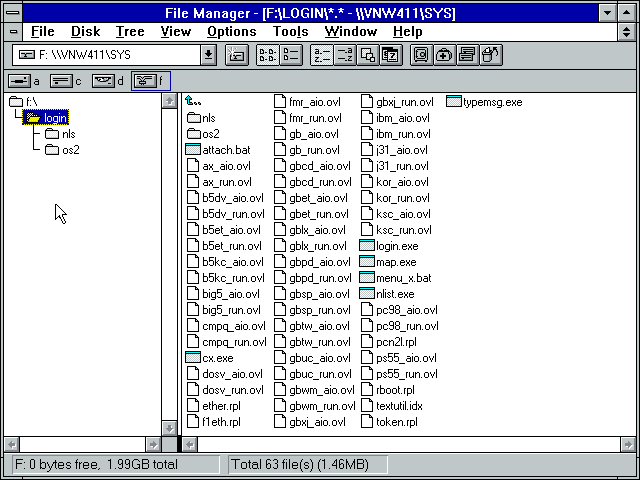Select the os2 folder in tree pane

[62, 150]
